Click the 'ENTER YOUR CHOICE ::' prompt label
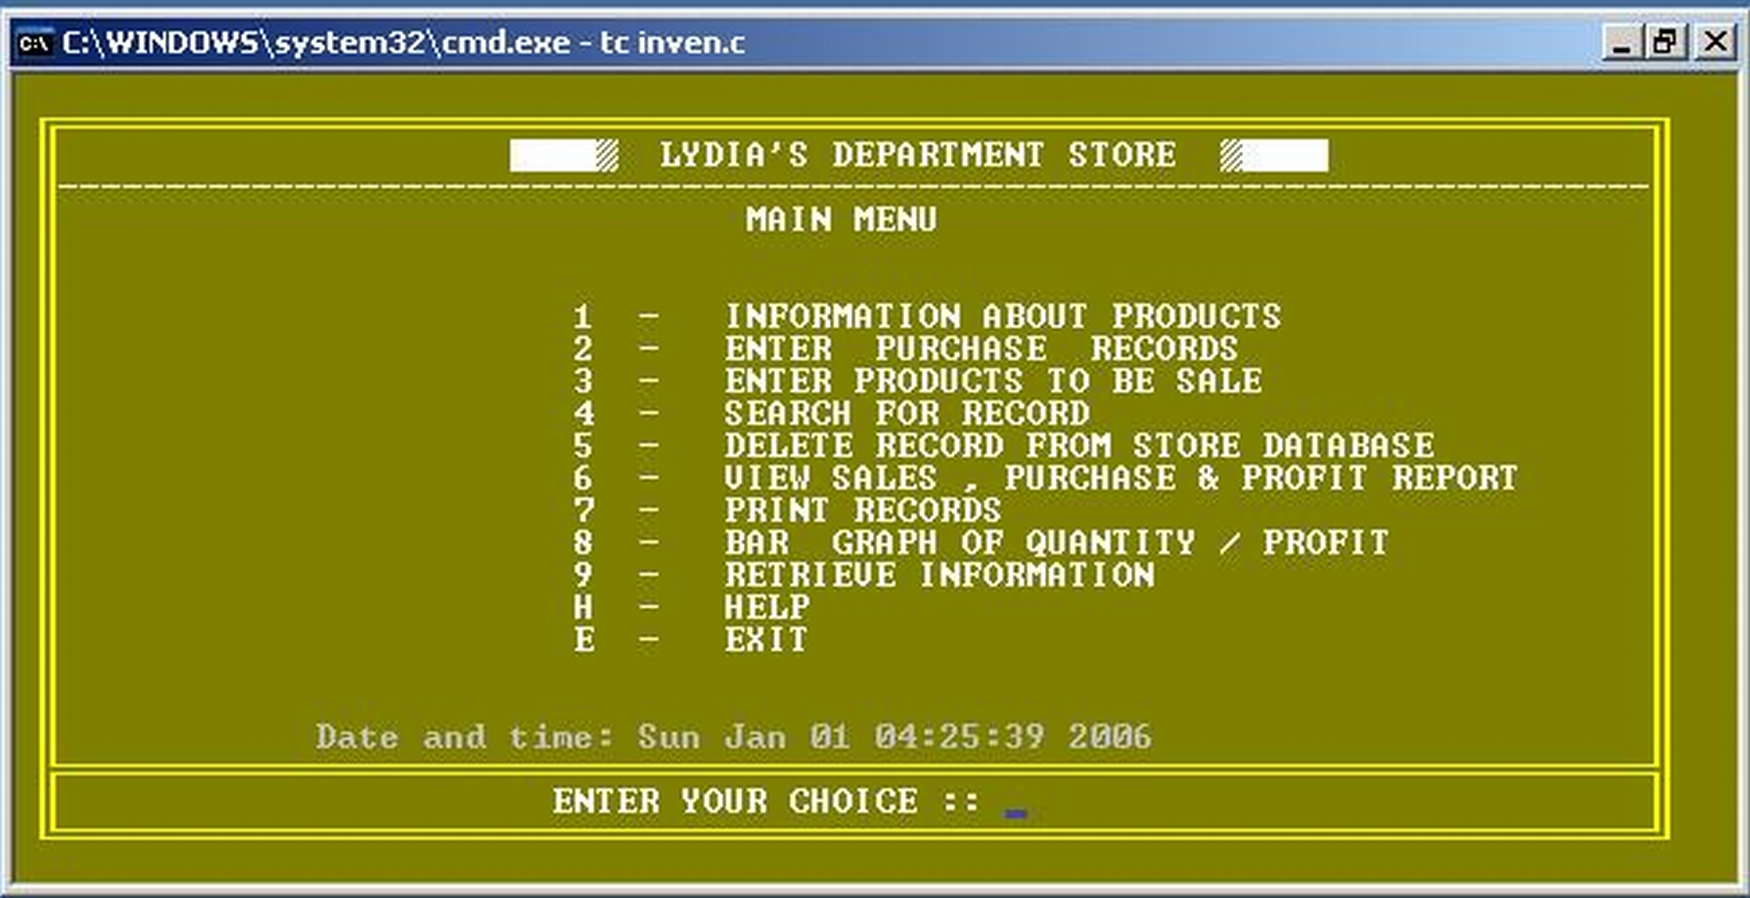 [766, 801]
